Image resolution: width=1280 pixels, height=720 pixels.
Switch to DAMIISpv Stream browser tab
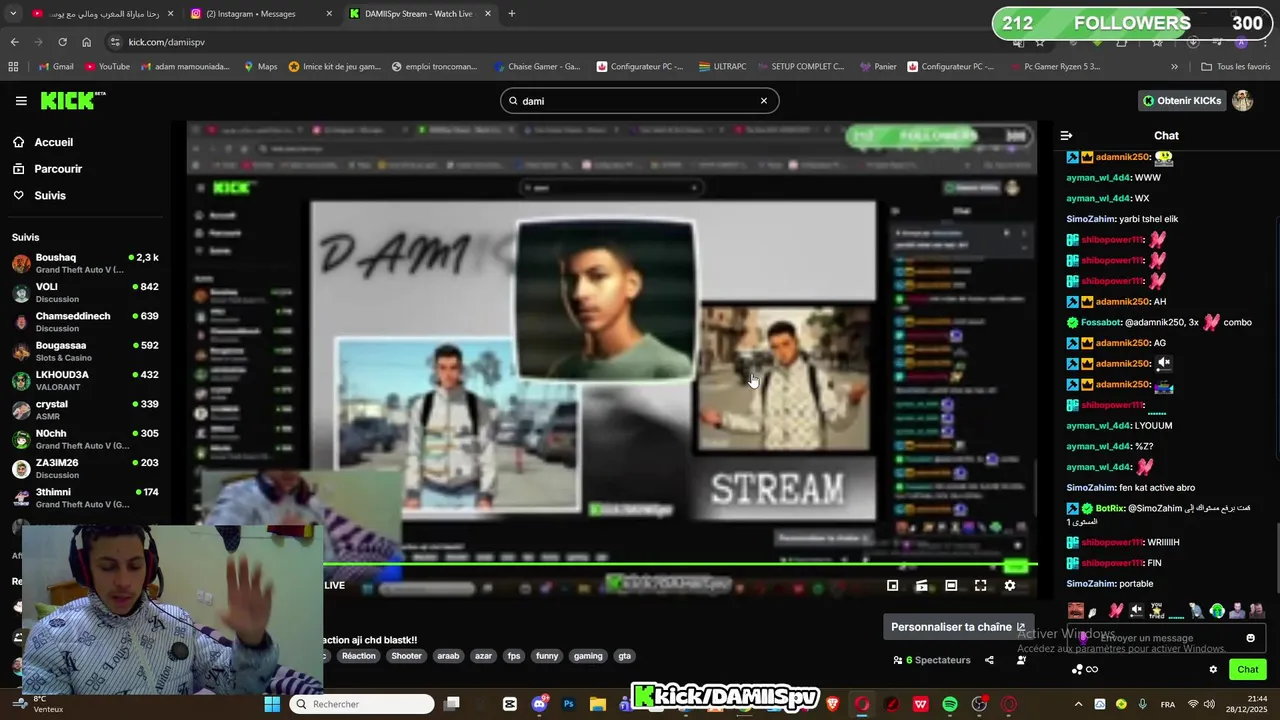point(420,14)
